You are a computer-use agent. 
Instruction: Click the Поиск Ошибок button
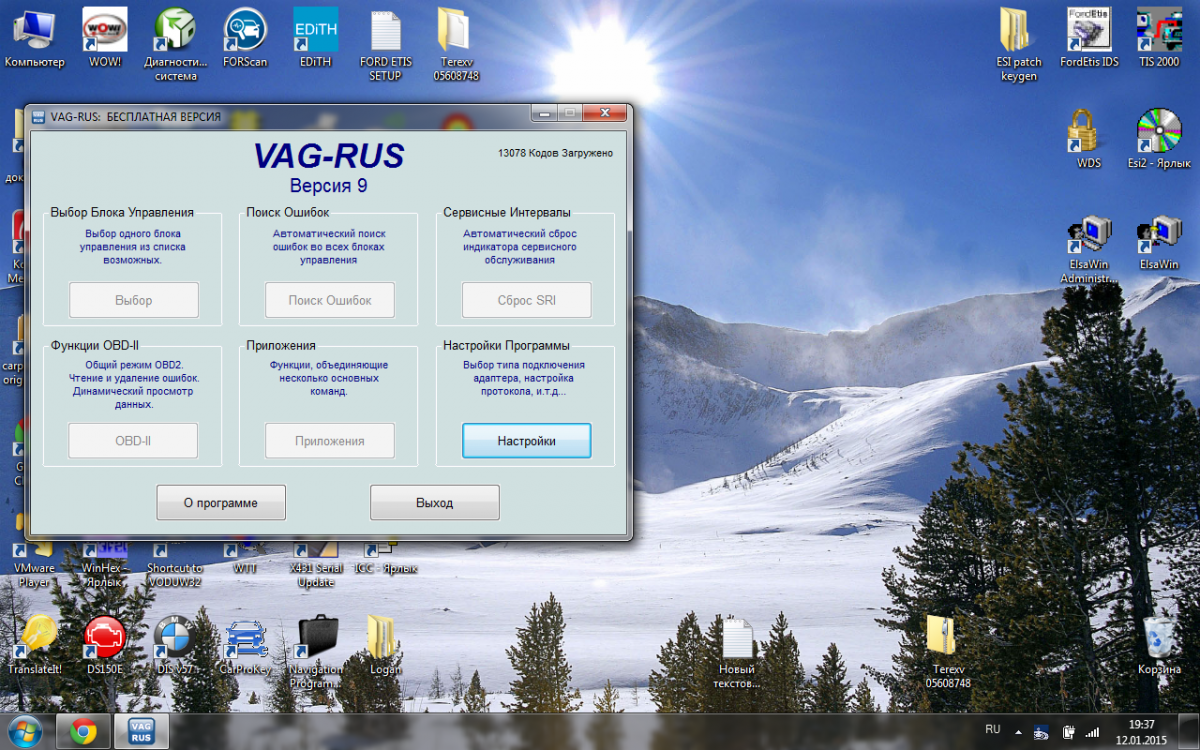point(330,300)
